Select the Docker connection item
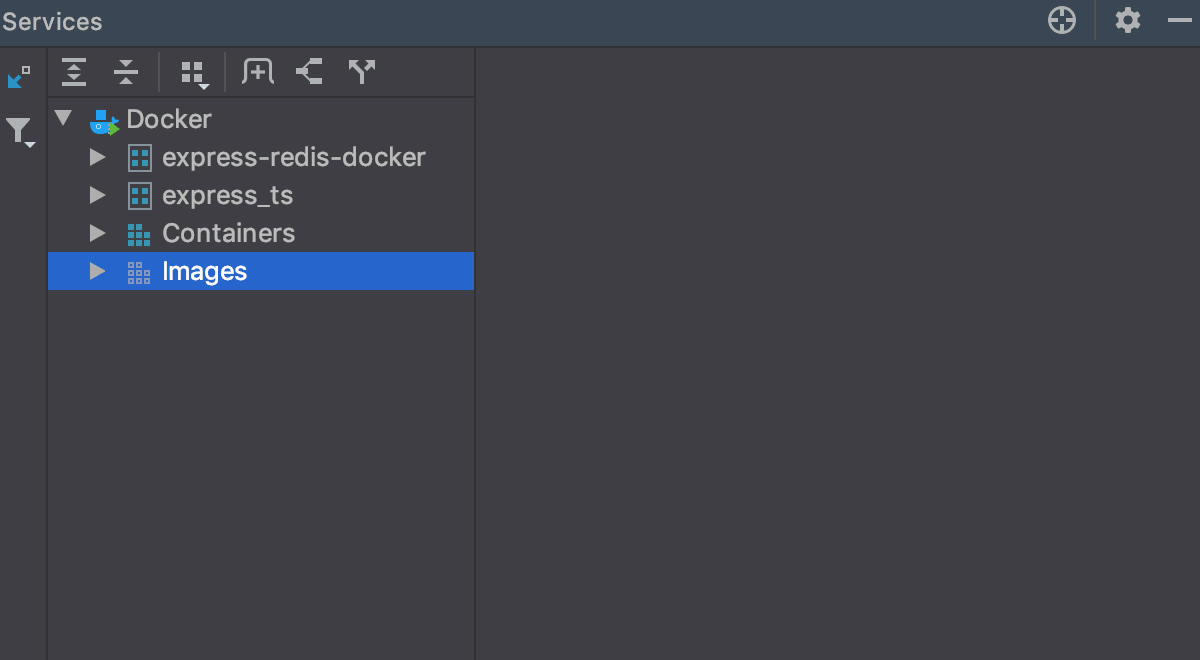1200x660 pixels. [x=169, y=119]
